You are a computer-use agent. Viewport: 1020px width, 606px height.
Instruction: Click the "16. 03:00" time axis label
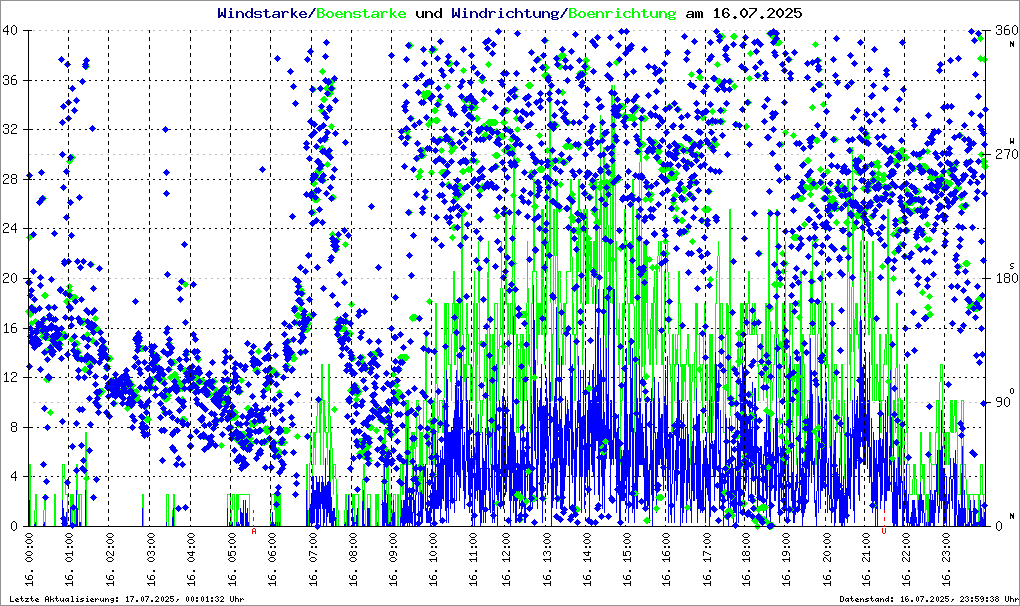[x=150, y=559]
